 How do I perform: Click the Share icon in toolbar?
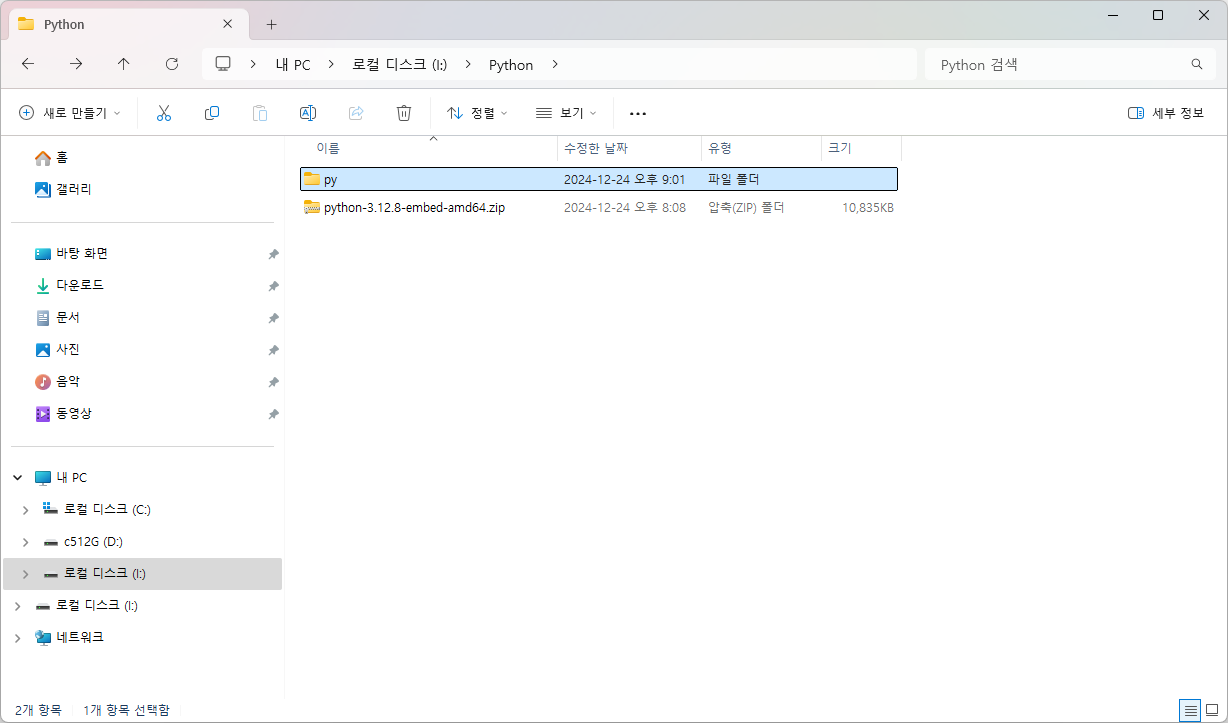pos(356,113)
